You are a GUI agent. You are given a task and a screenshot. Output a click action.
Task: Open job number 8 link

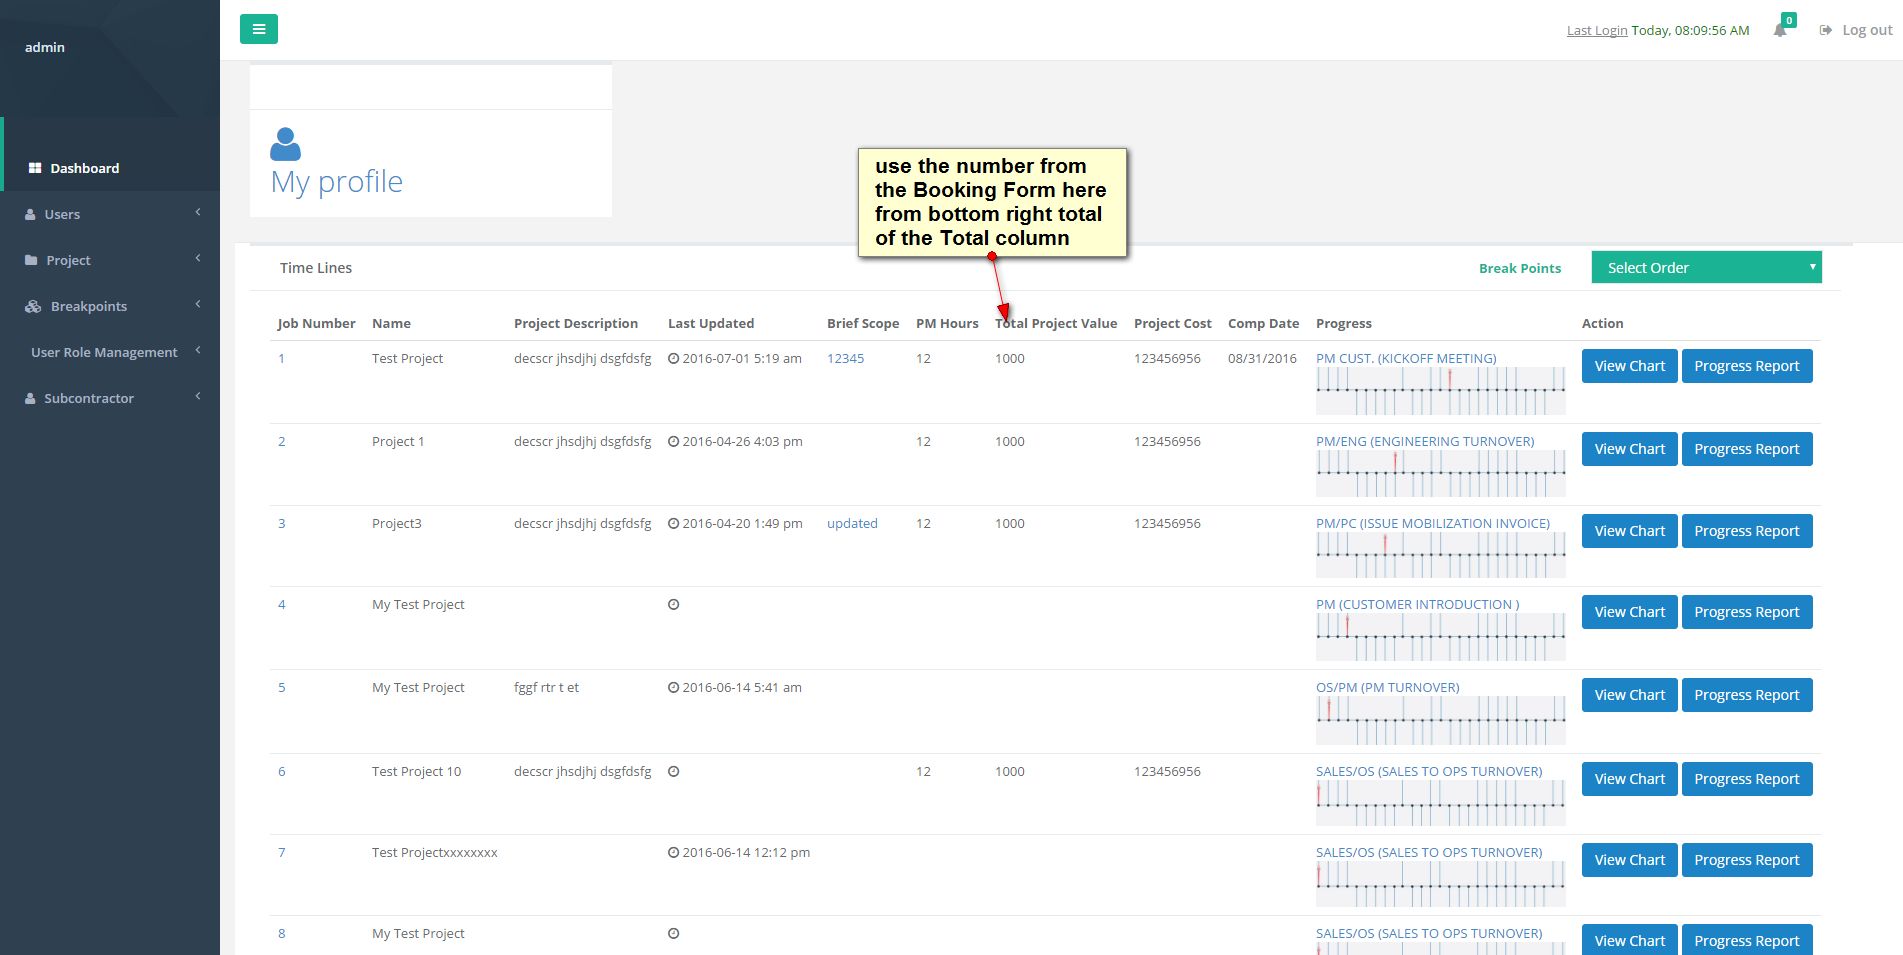[282, 933]
